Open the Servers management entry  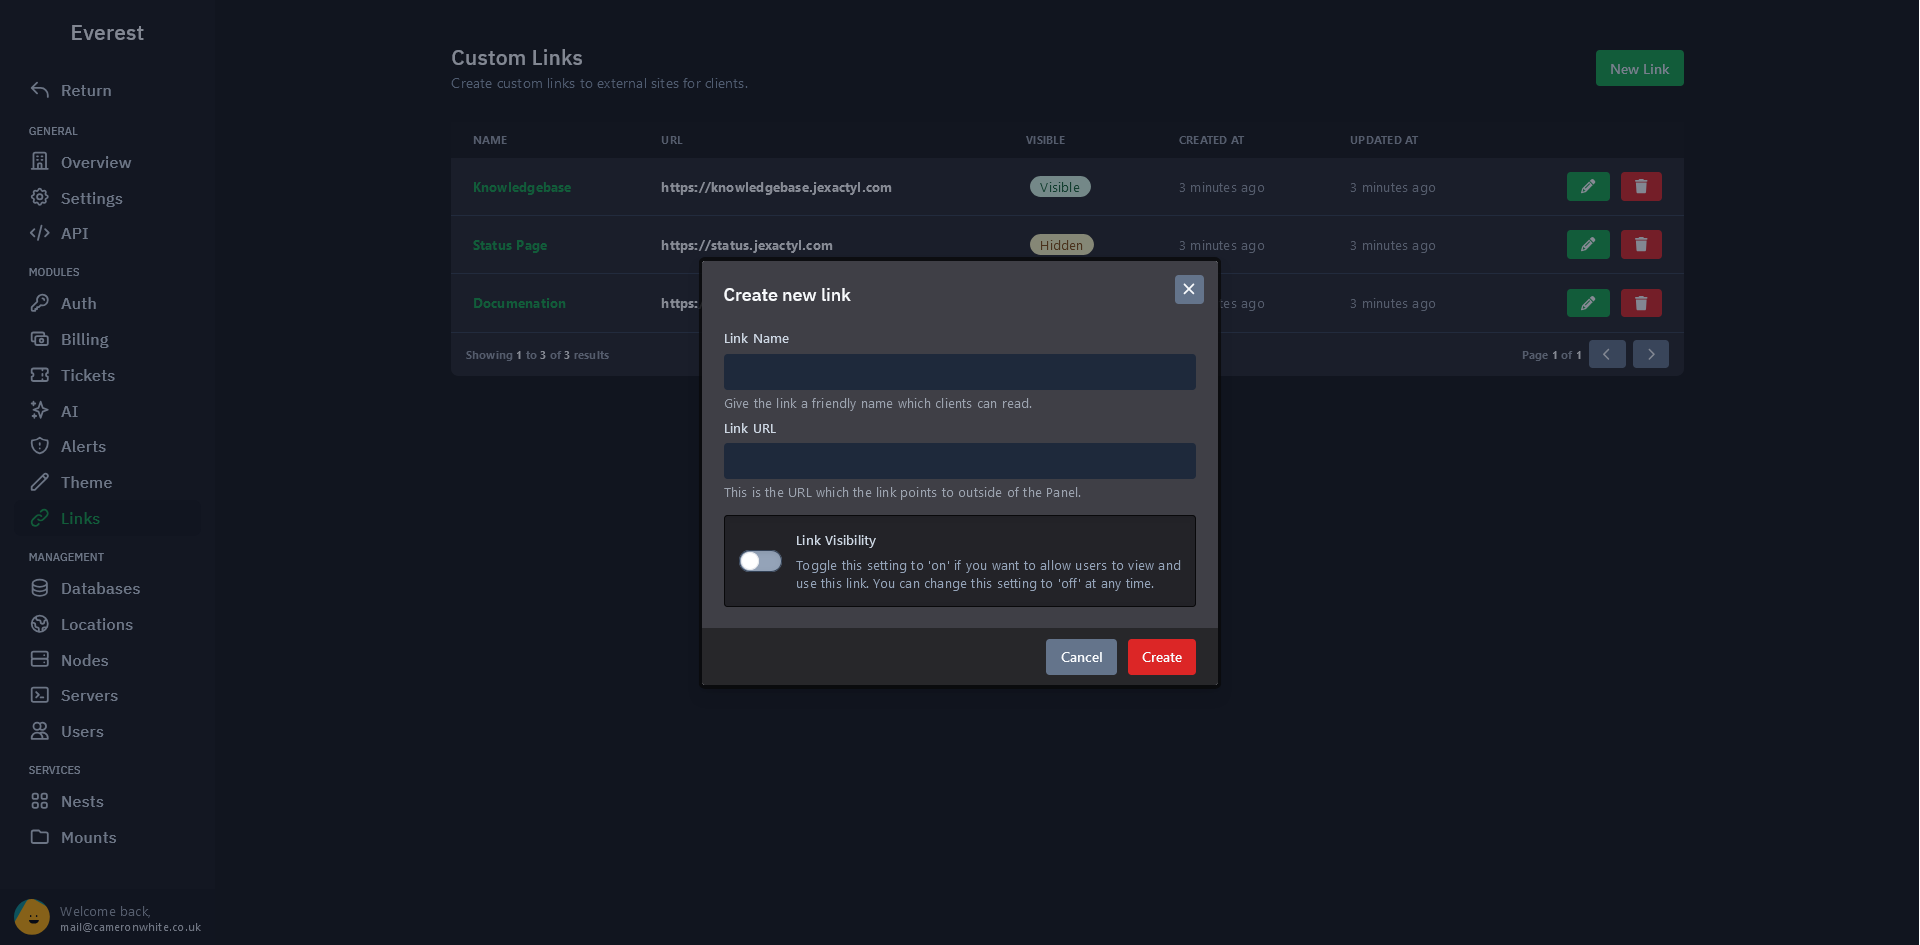coord(90,695)
